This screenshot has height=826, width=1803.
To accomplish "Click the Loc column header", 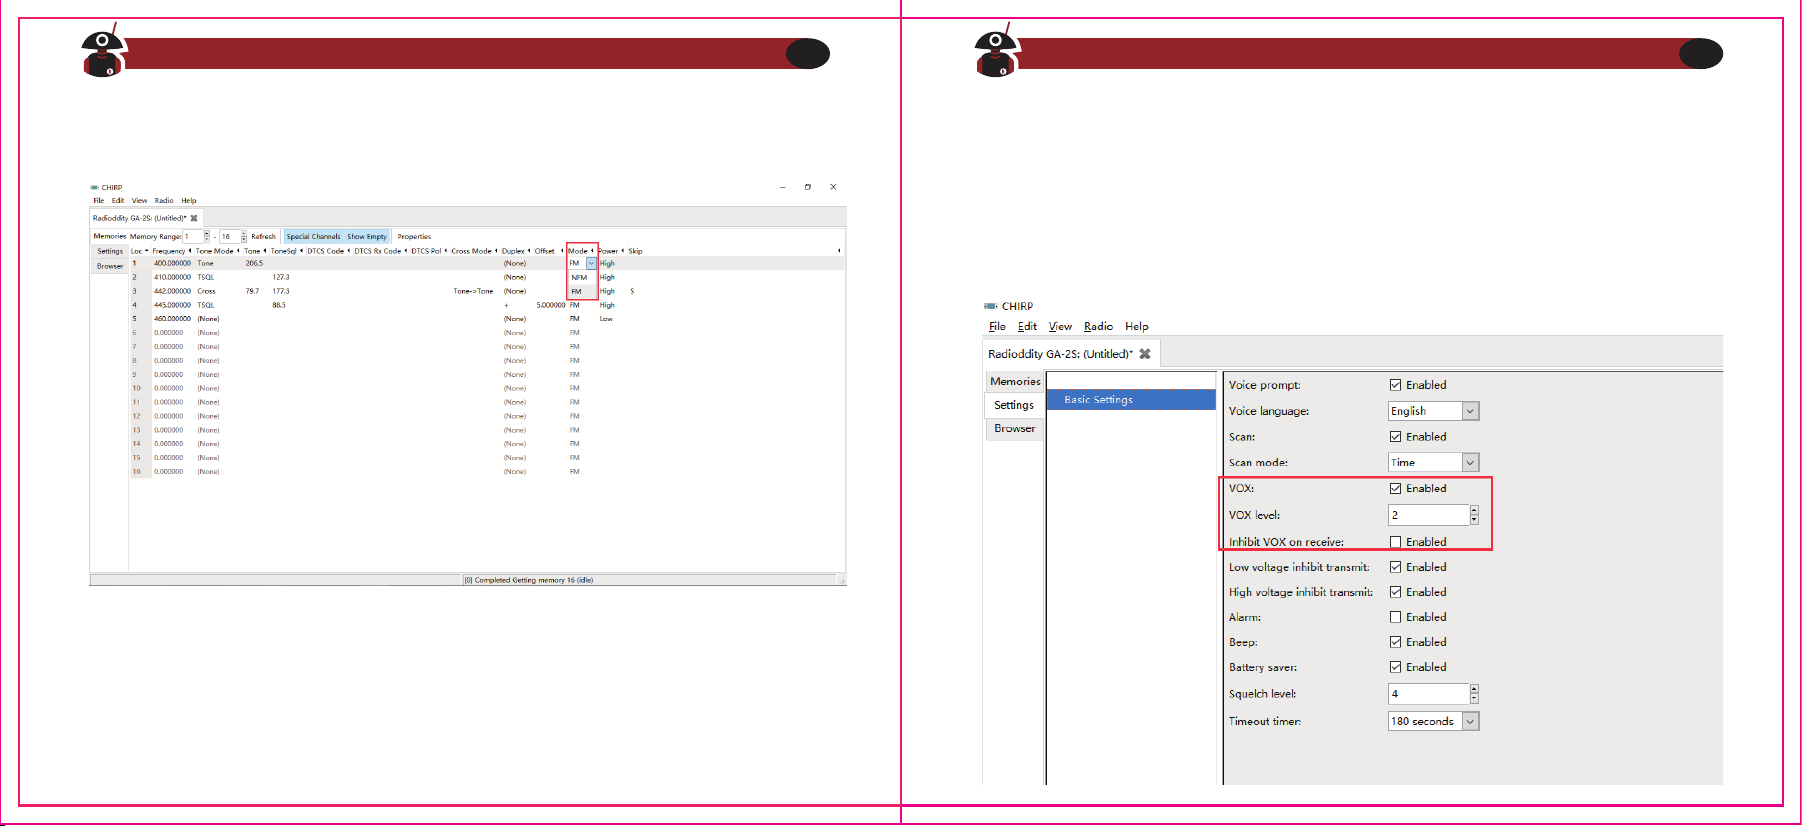I will [139, 251].
